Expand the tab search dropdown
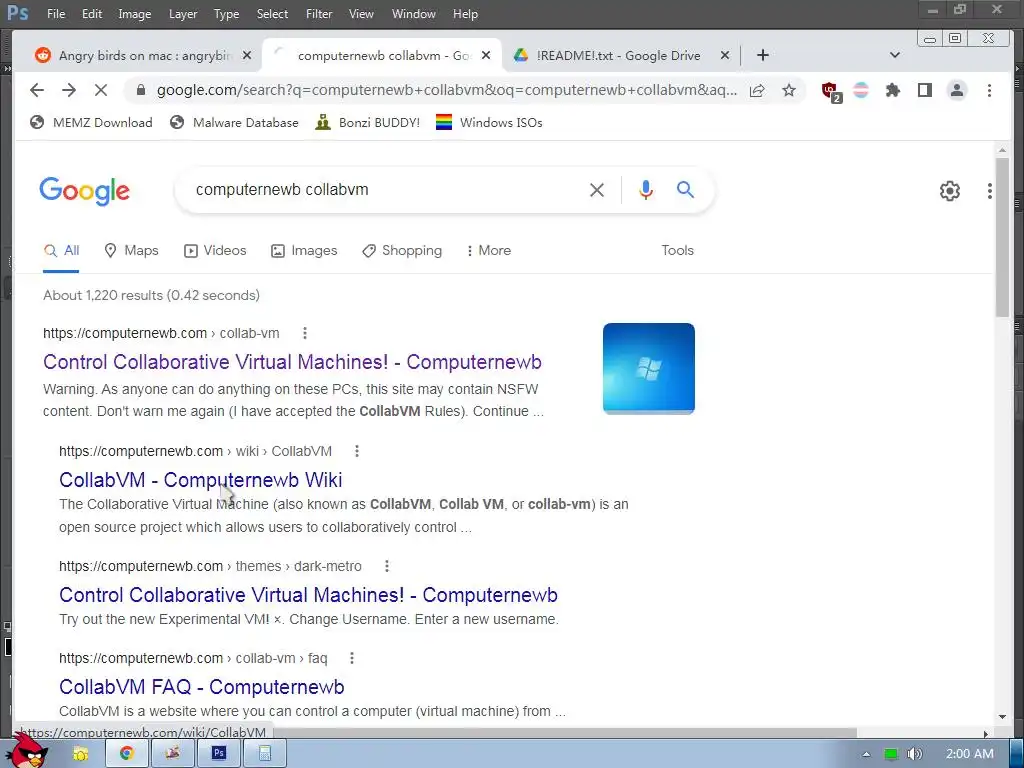Screen dimensions: 1024x768 895,56
